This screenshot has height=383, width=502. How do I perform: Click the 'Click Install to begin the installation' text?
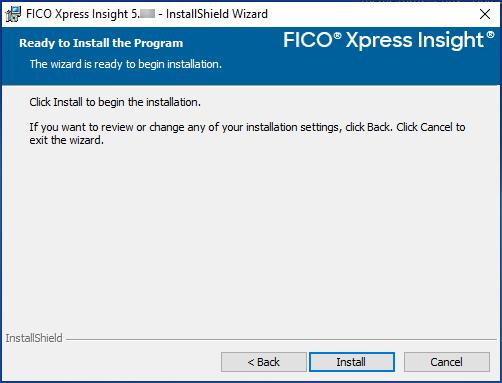(115, 102)
